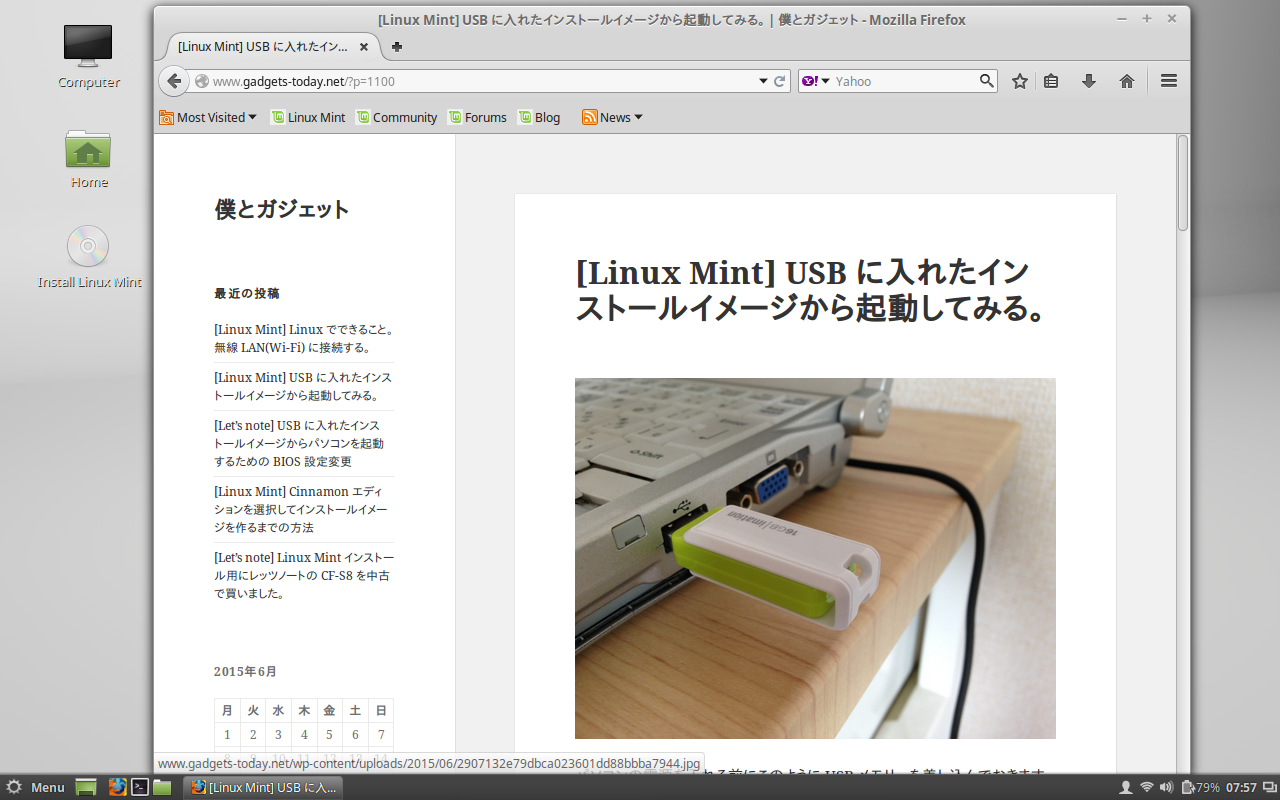Viewport: 1280px width, 800px height.
Task: Open the 無線 LAN(Wi-Fi) に接続する post link
Action: click(304, 338)
